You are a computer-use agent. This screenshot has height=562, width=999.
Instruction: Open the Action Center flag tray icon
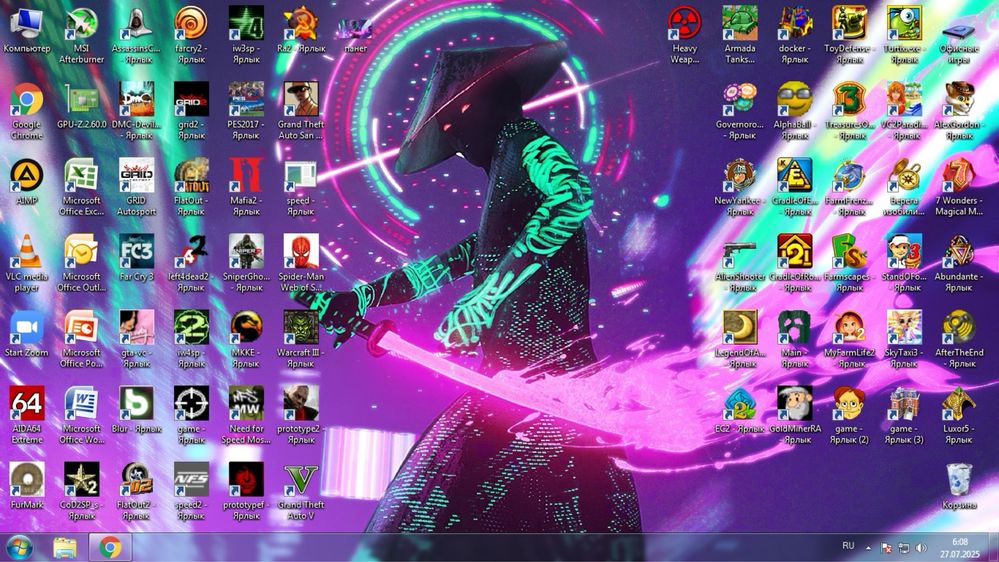click(x=886, y=547)
